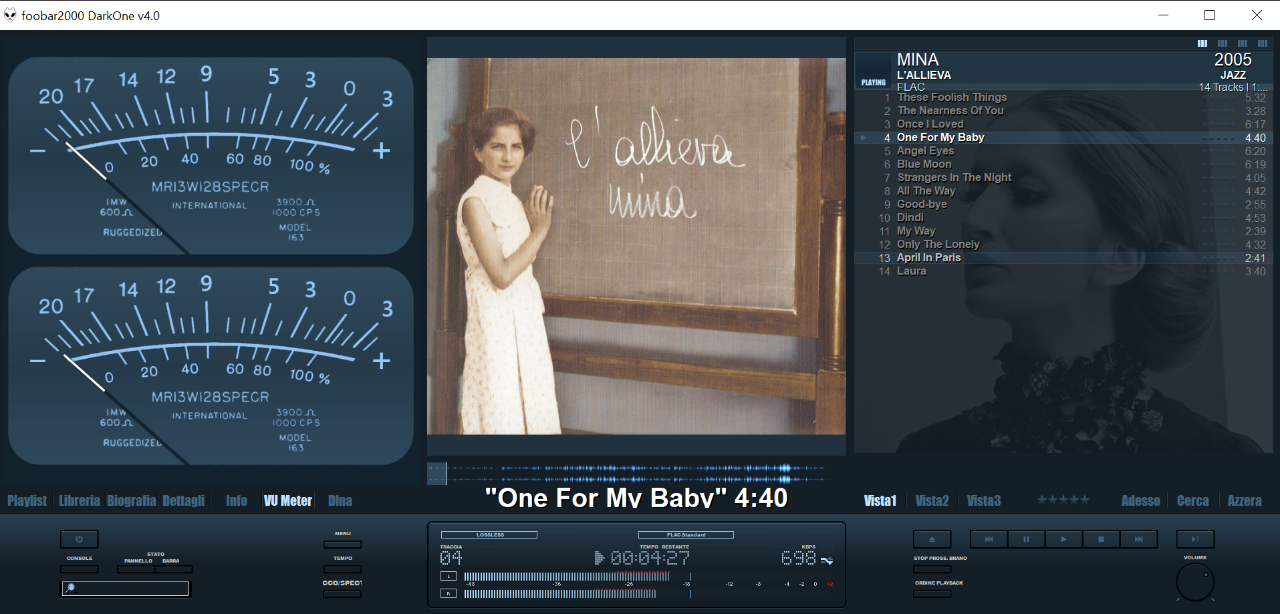The width and height of the screenshot is (1280, 614).
Task: Click the L'allieva album cover art
Action: pos(636,246)
